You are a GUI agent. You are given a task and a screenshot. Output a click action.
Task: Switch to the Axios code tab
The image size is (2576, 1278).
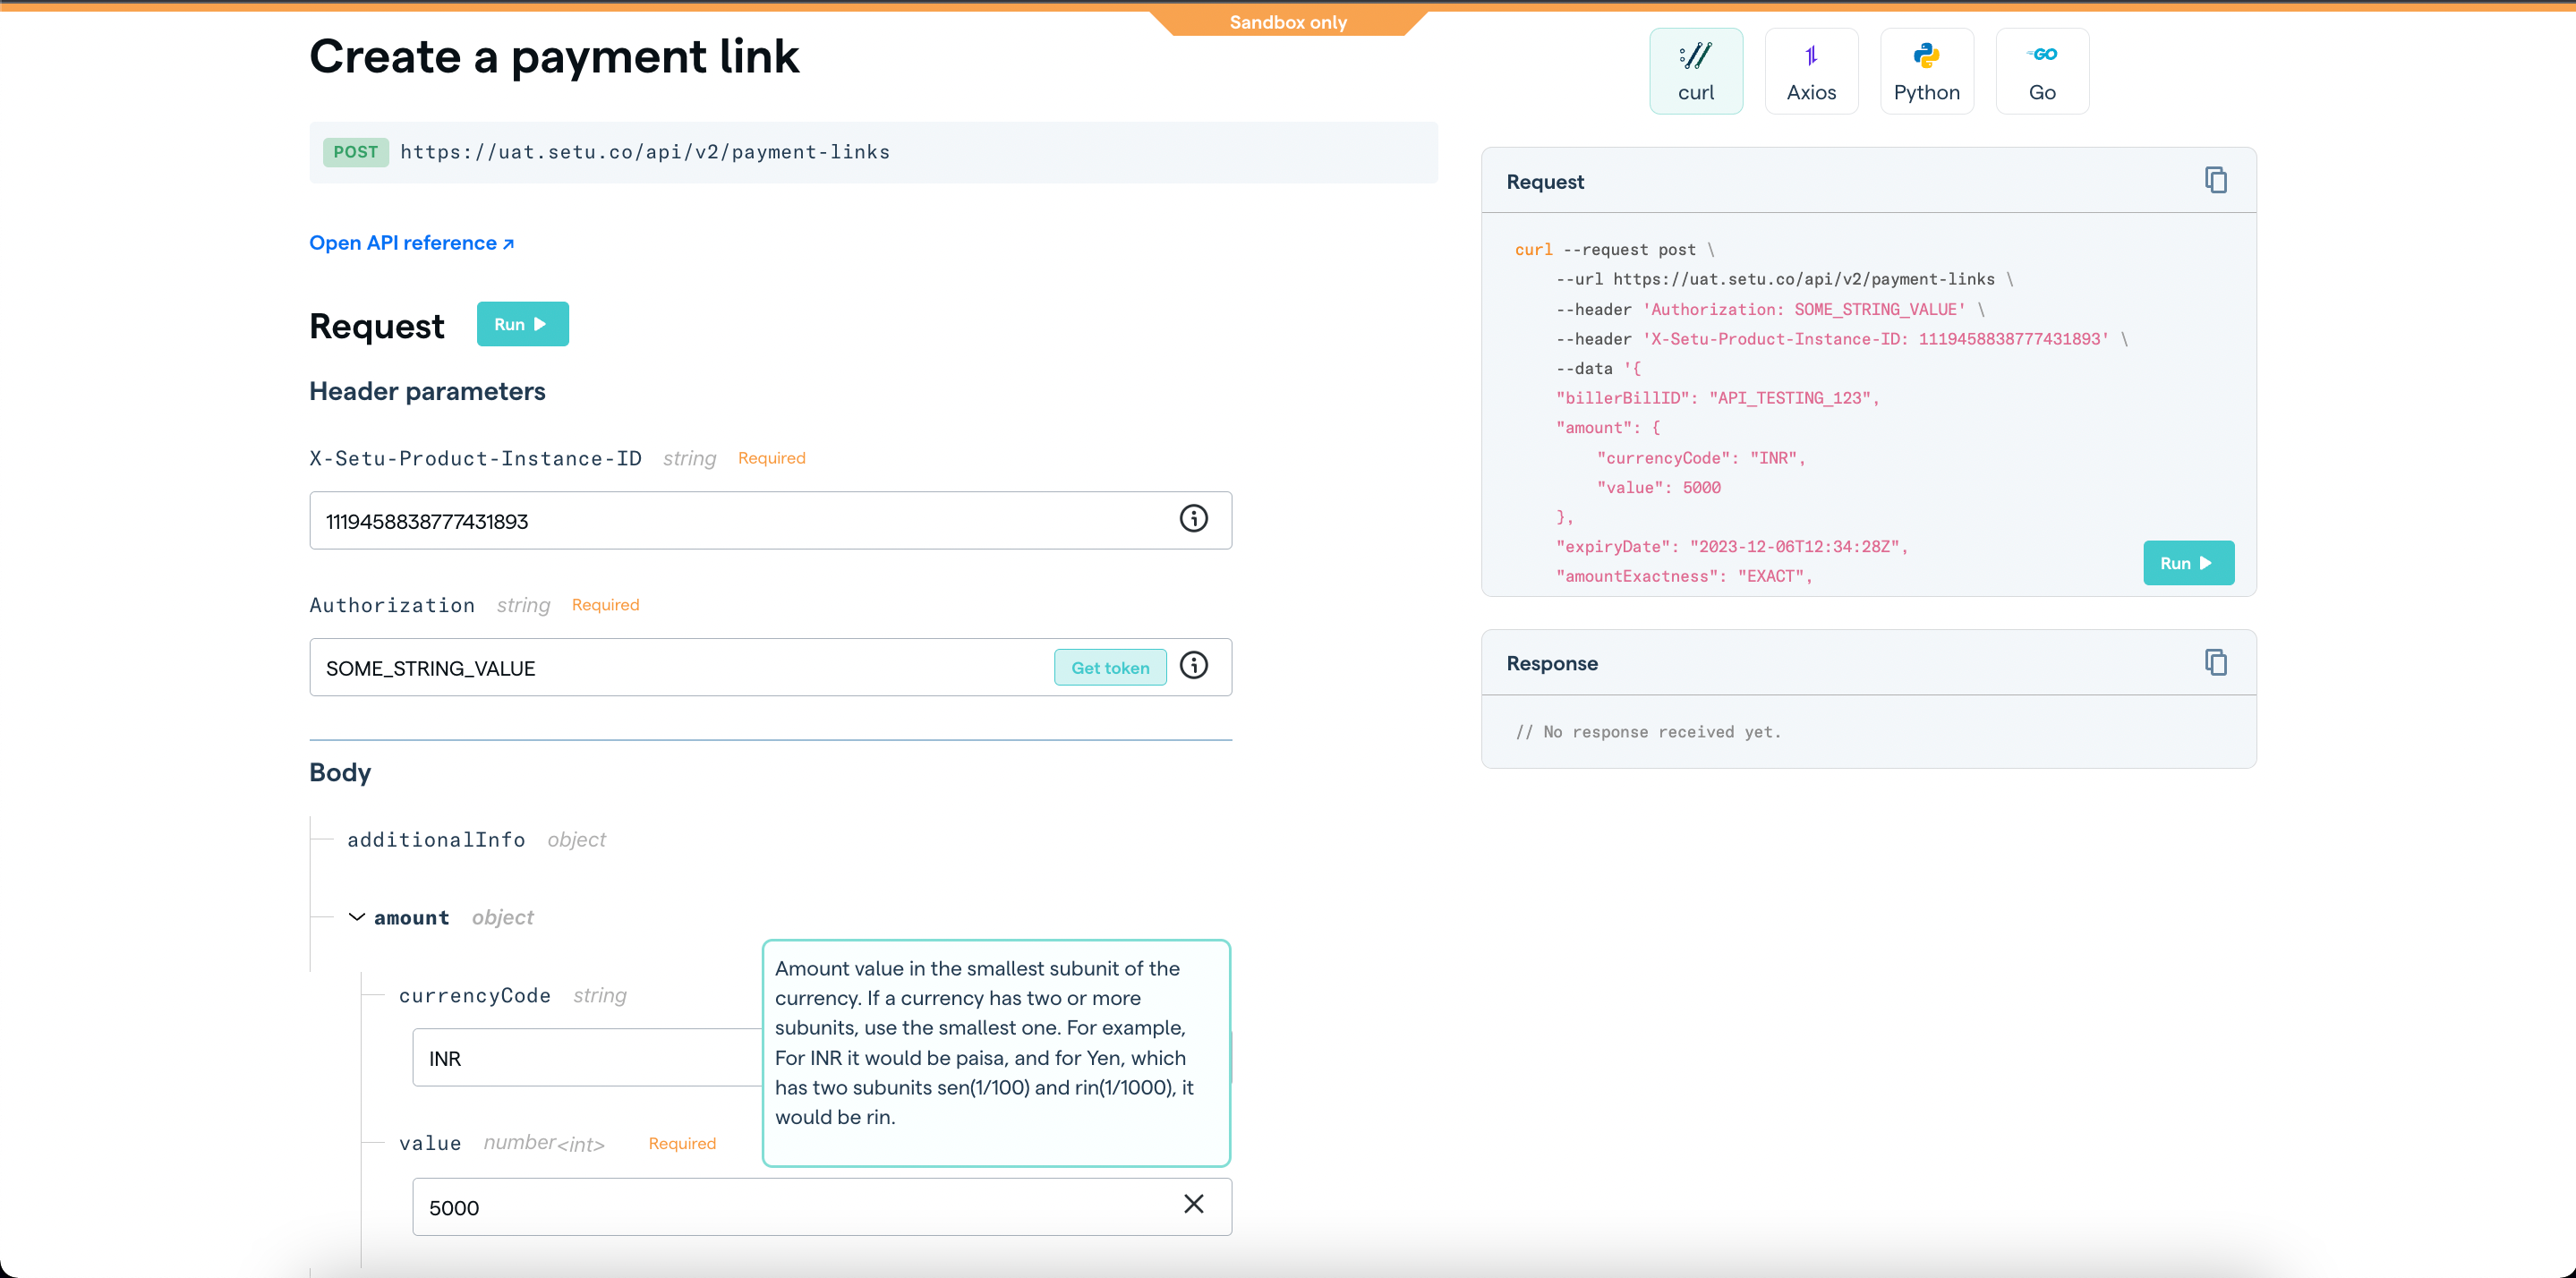pos(1810,71)
